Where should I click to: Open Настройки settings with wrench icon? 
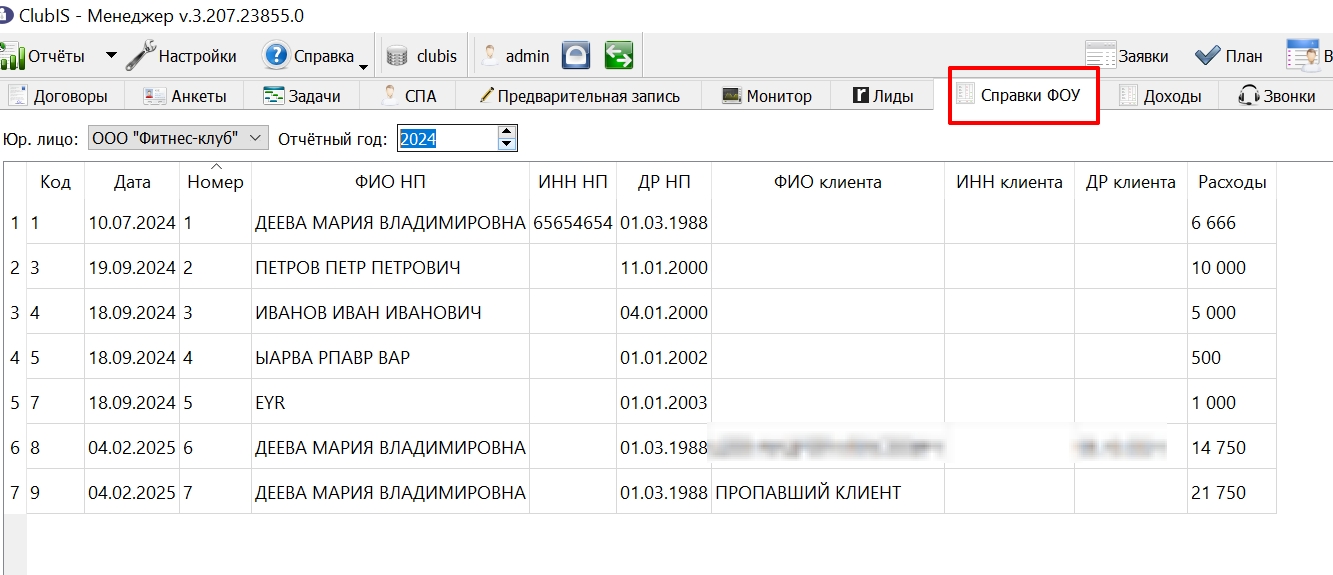182,56
